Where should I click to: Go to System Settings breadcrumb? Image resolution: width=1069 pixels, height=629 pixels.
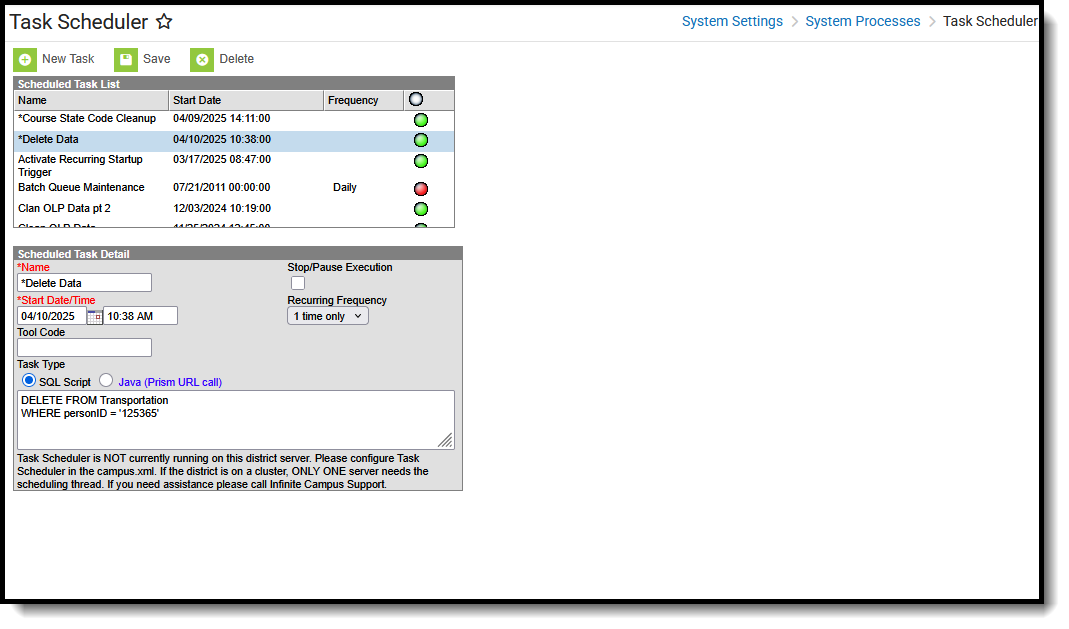pos(732,21)
